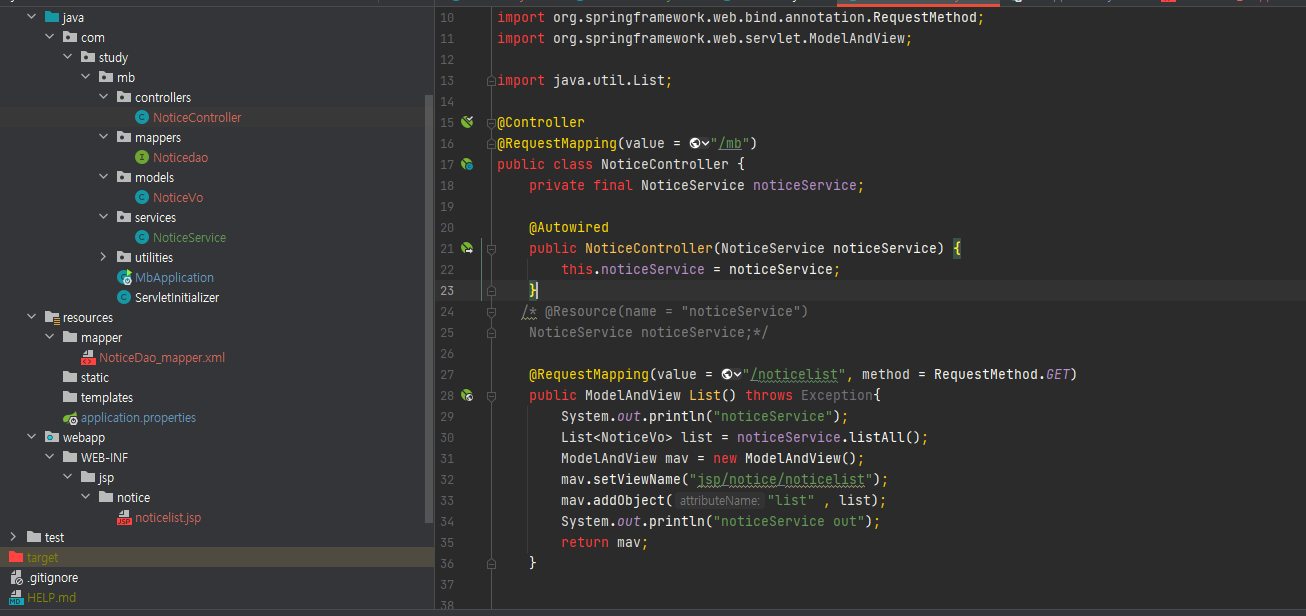The height and width of the screenshot is (616, 1306).
Task: Collapse the com package
Action: coord(50,37)
